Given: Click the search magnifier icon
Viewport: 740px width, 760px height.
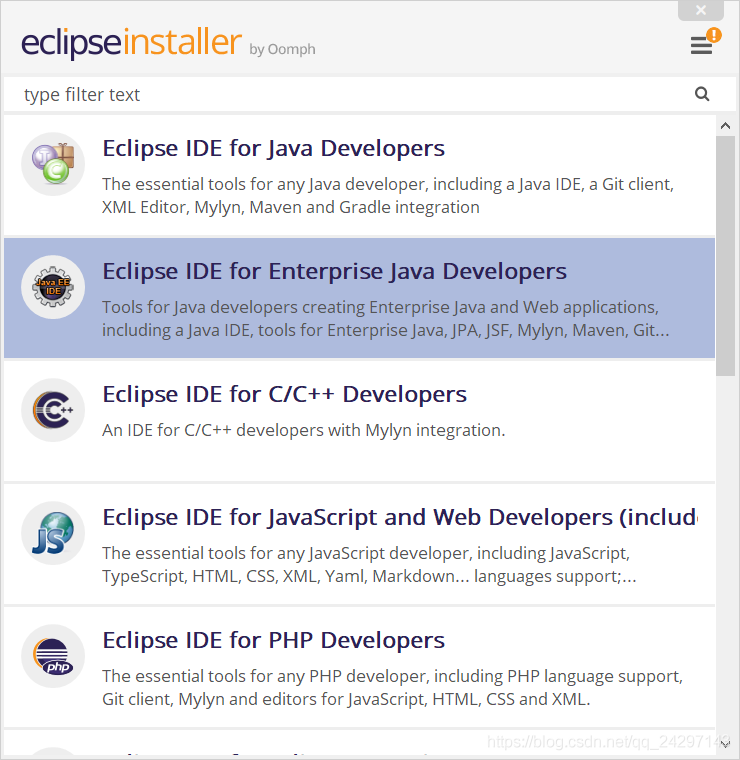Looking at the screenshot, I should [x=702, y=94].
